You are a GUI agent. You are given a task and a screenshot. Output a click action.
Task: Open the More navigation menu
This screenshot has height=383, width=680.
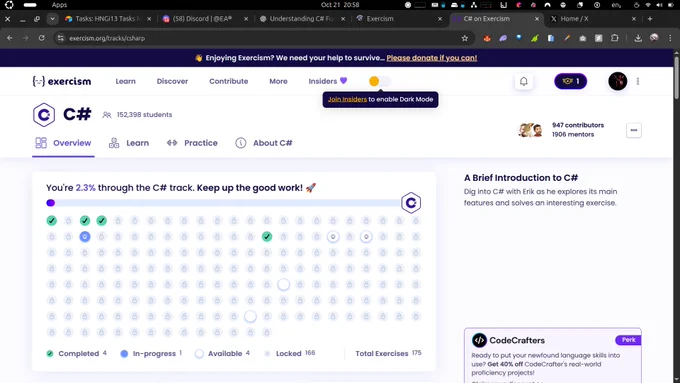coord(278,81)
